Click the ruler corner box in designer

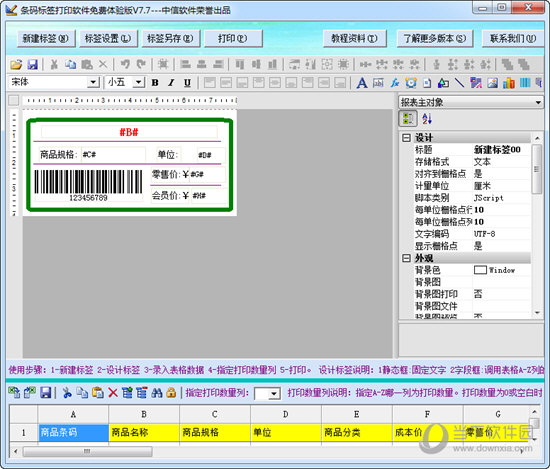tap(14, 100)
